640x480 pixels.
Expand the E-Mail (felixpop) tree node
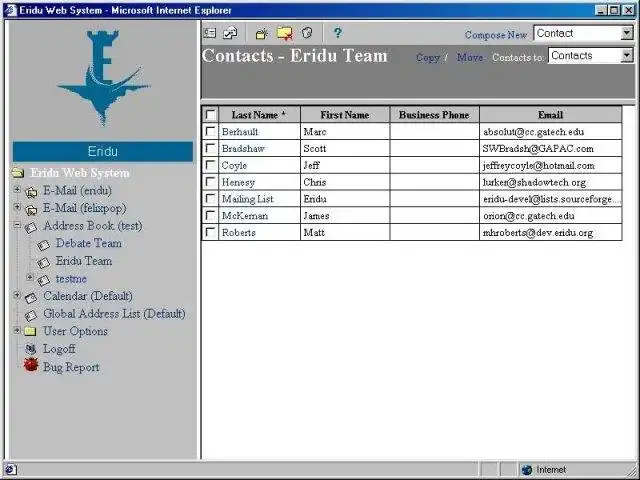[17, 207]
